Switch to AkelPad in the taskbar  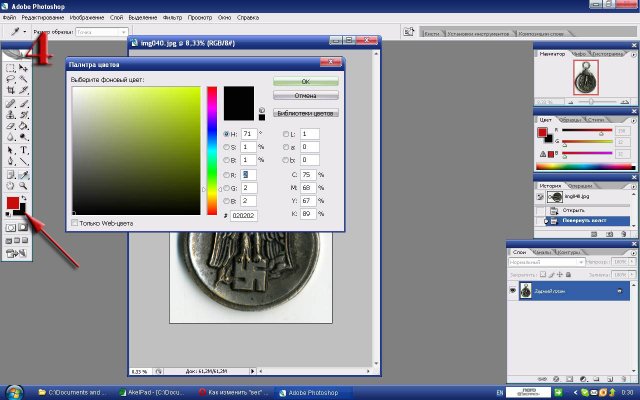pos(154,392)
